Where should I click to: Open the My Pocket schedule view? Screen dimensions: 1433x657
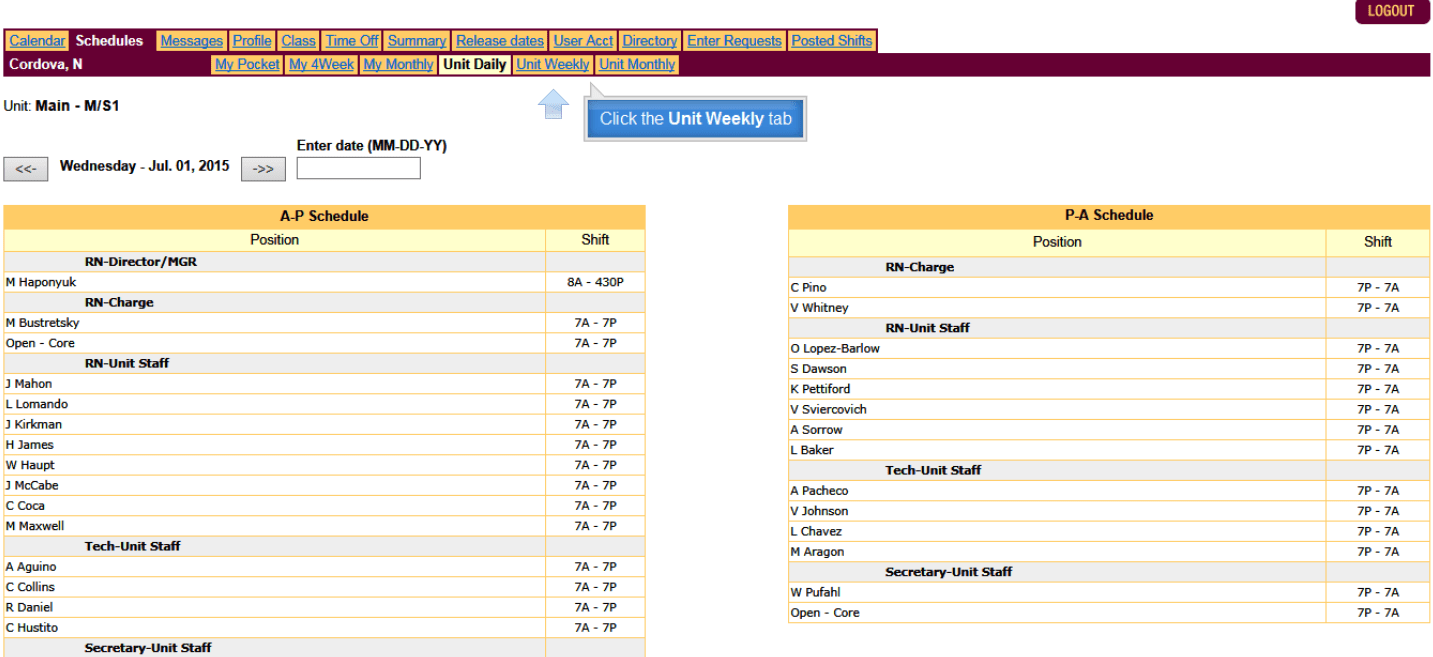[246, 63]
